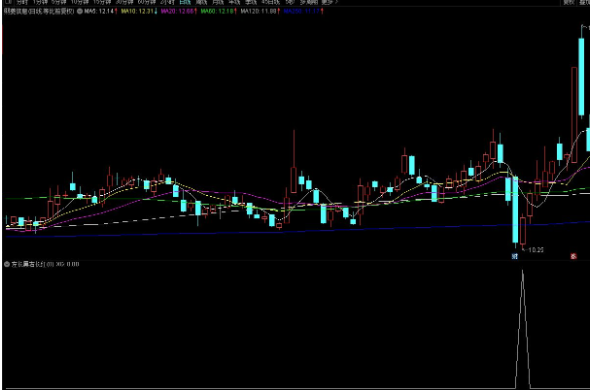Click the red marker badge near the chart bottom right
Screen dimensions: 590x390
(x=573, y=256)
